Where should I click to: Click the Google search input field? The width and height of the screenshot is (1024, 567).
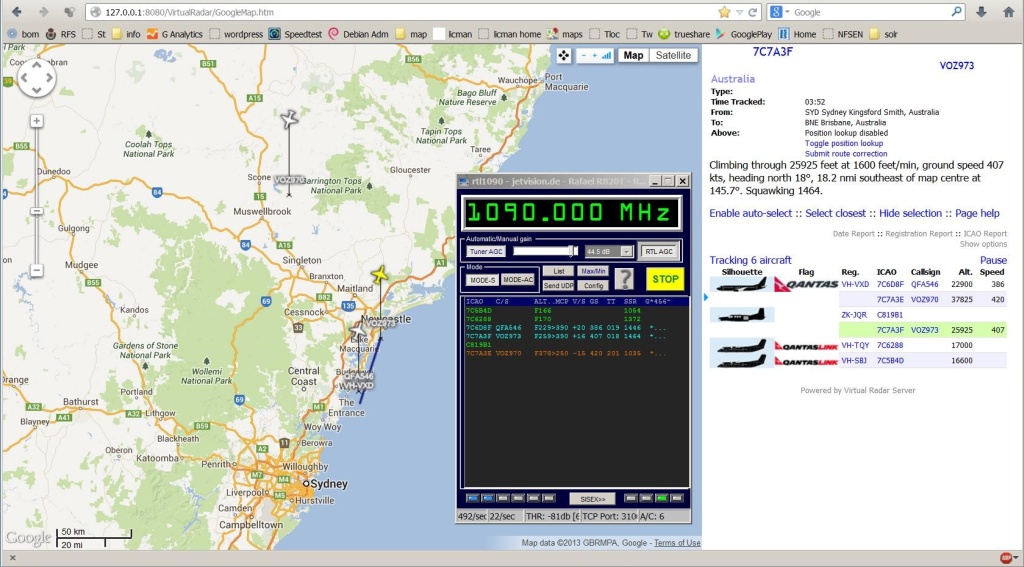[872, 12]
